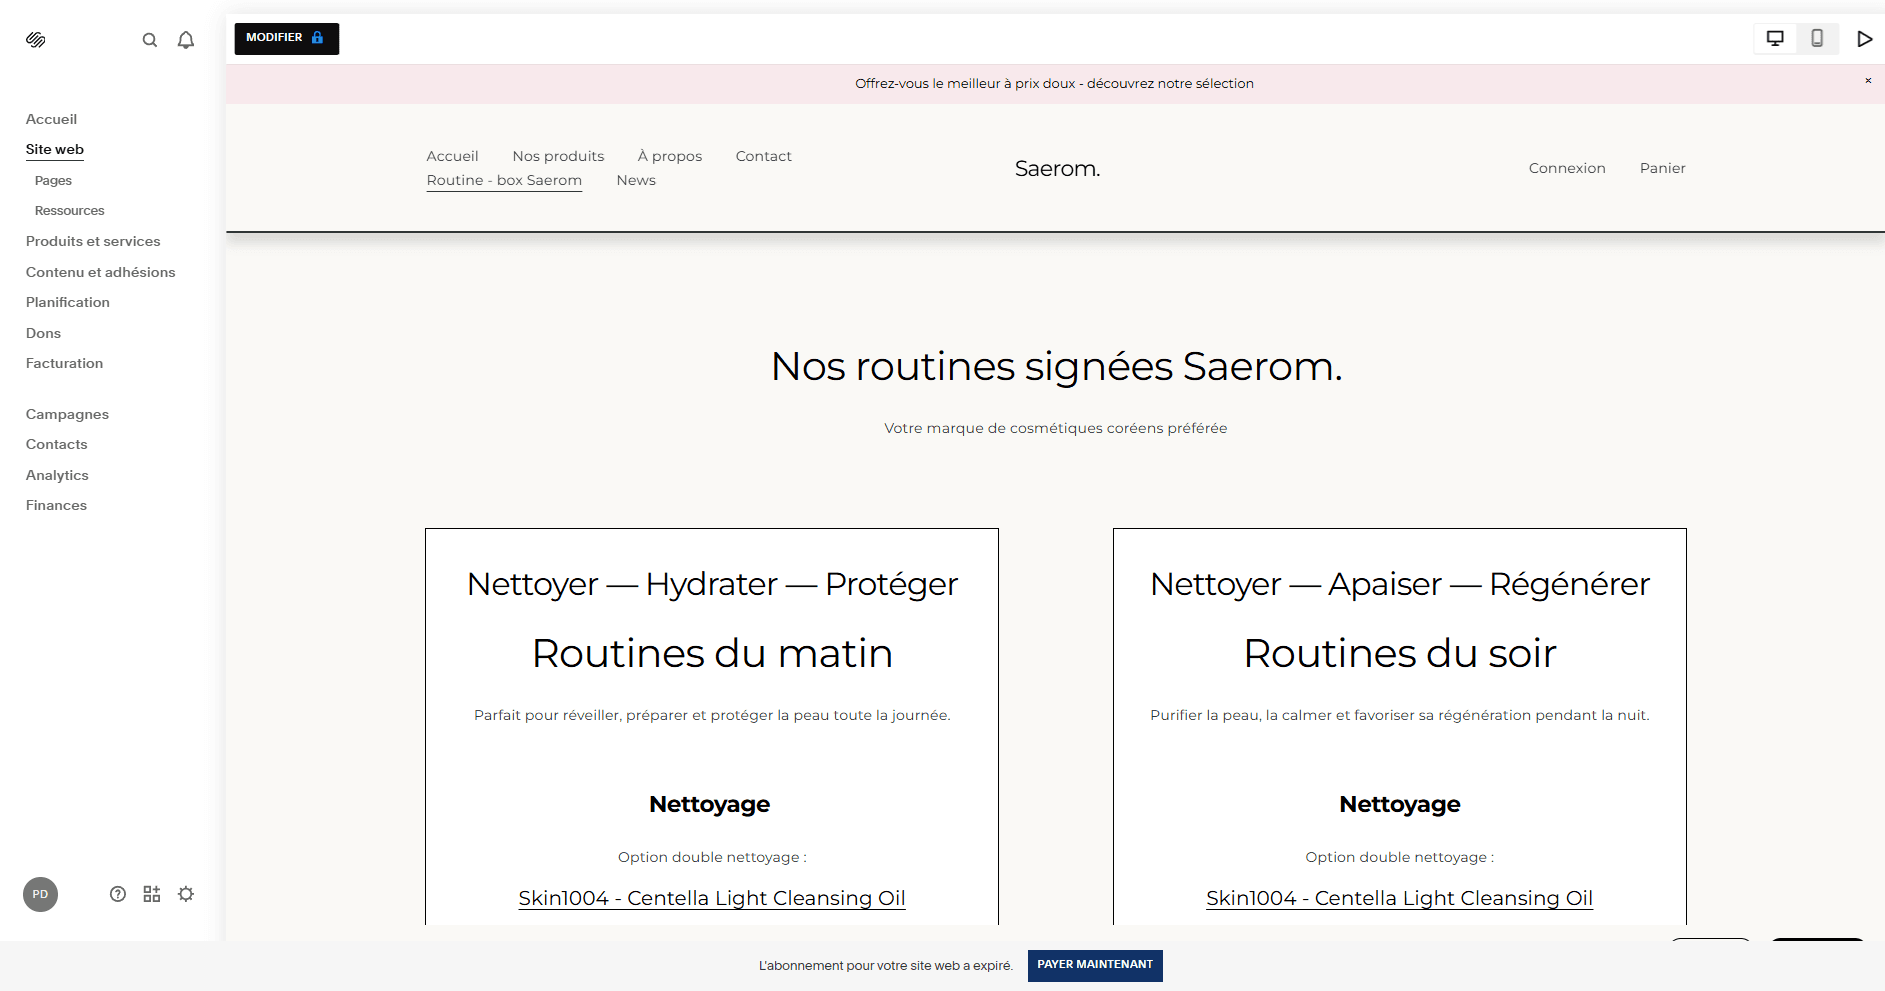
Task: Open the apps grid icon
Action: click(x=152, y=894)
